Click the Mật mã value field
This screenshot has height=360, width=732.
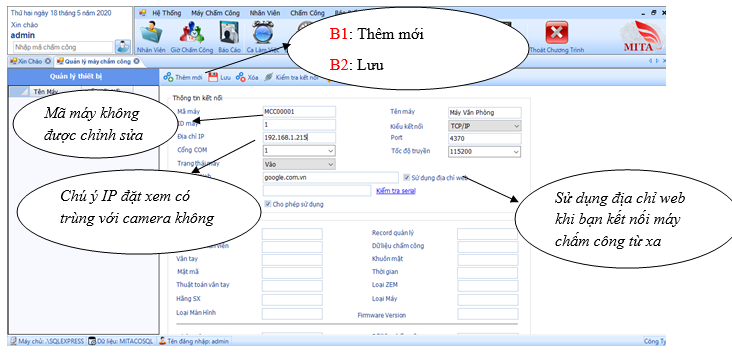(292, 273)
